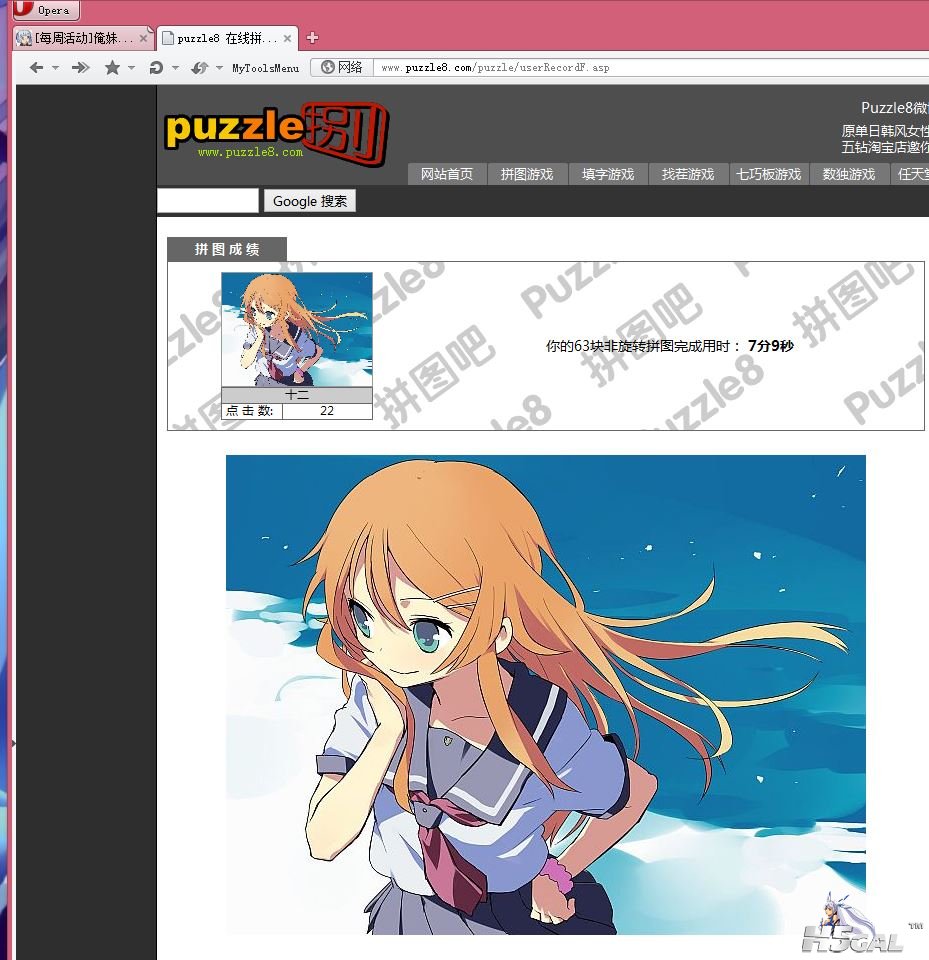Screen dimensions: 929x960
Task: Click the puzzle8 site logo
Action: (276, 133)
